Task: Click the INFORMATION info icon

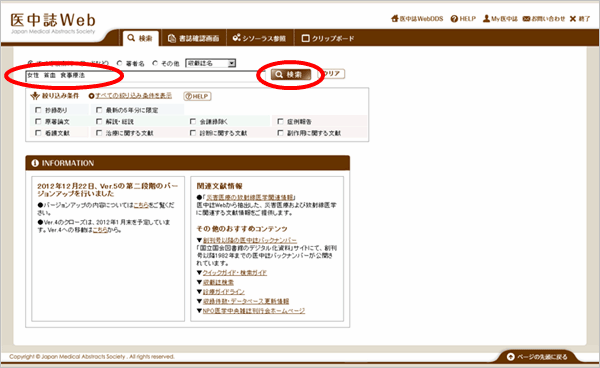Action: point(35,163)
